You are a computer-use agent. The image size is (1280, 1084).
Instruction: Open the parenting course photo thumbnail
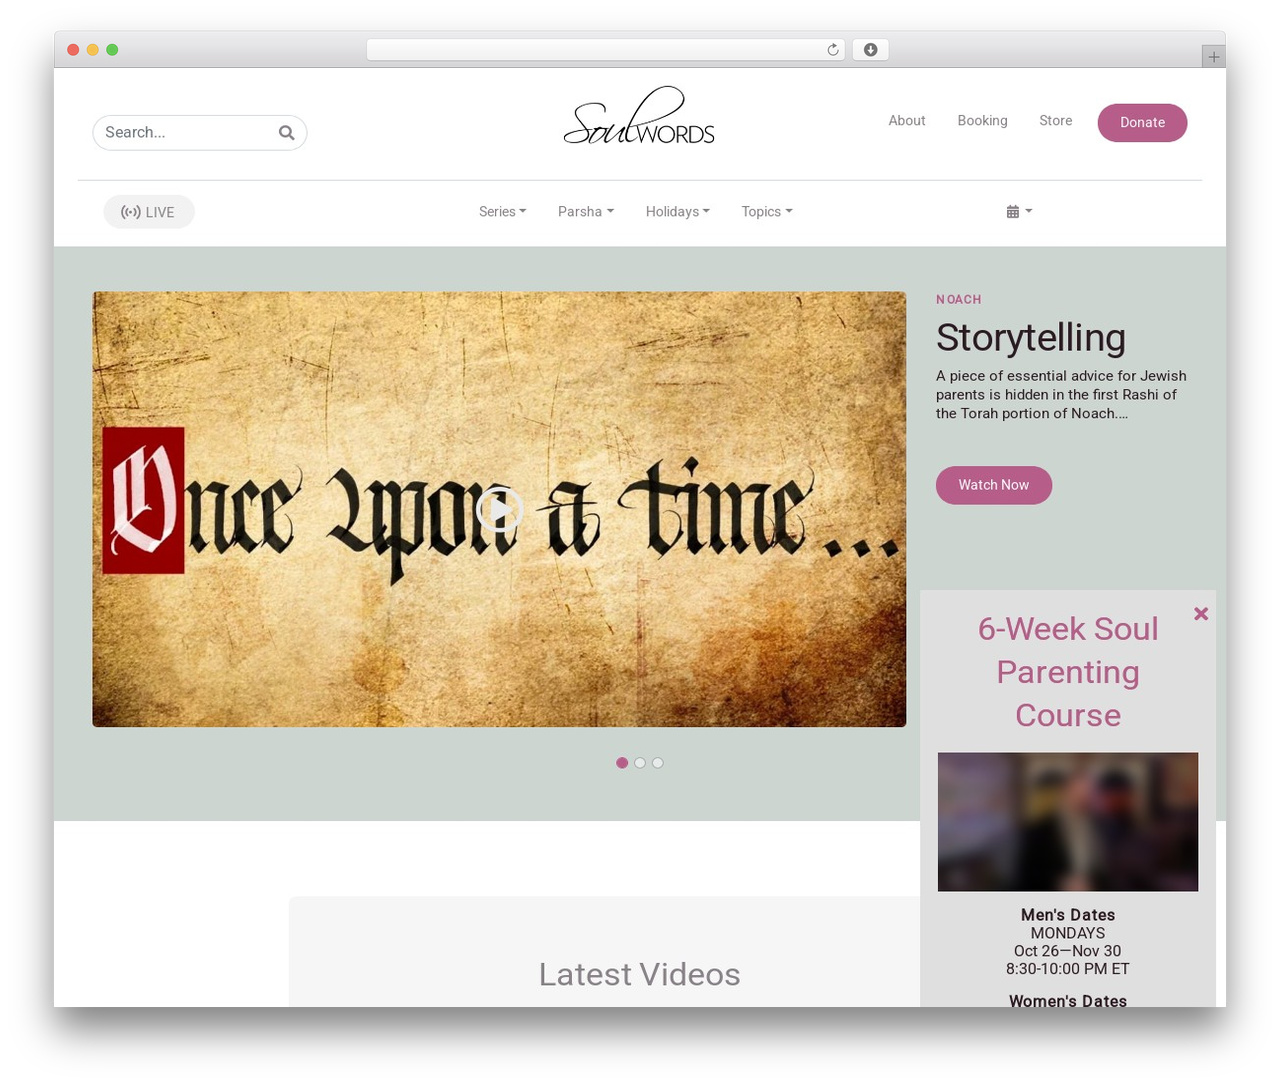(x=1068, y=822)
